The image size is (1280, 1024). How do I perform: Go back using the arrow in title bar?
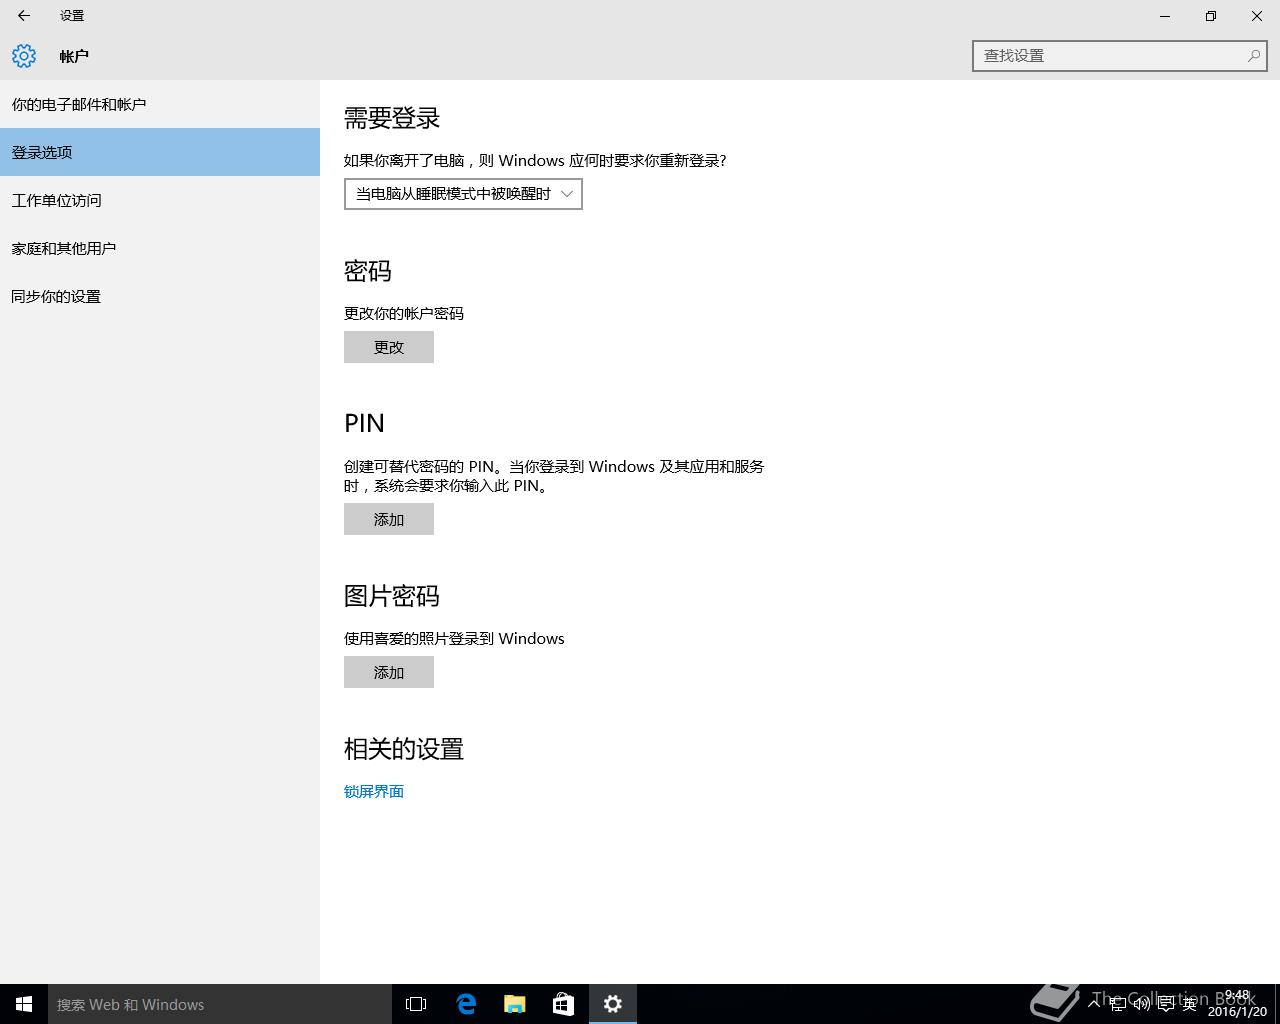click(x=24, y=16)
